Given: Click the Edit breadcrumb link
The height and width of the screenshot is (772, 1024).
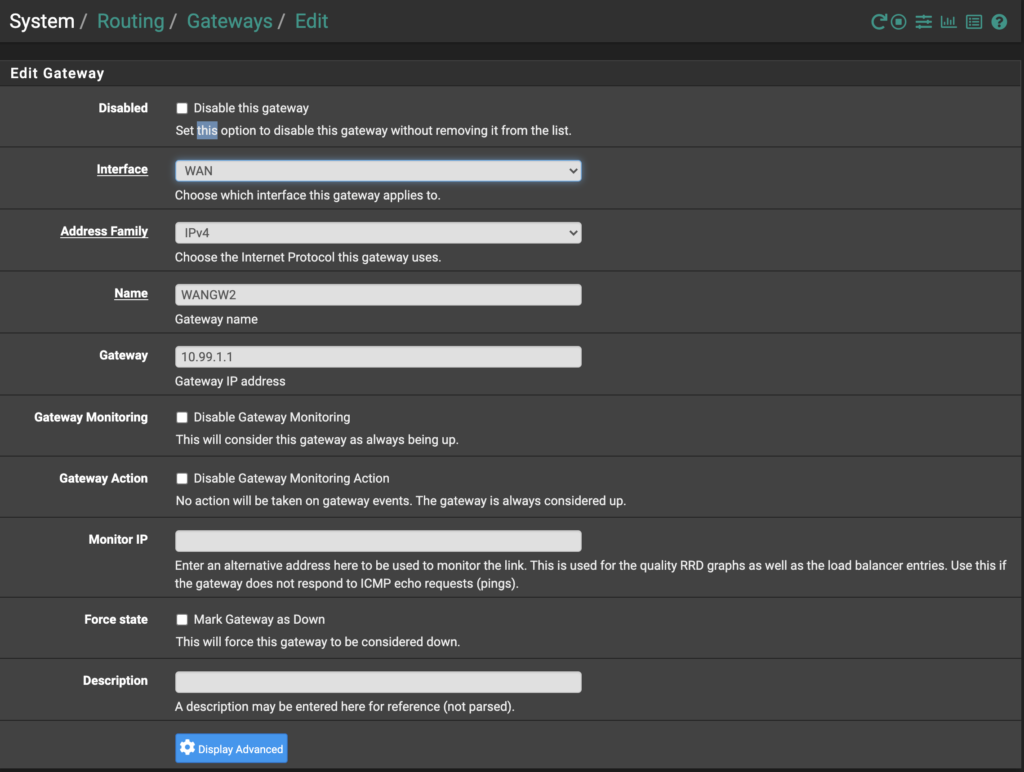Looking at the screenshot, I should pos(311,21).
